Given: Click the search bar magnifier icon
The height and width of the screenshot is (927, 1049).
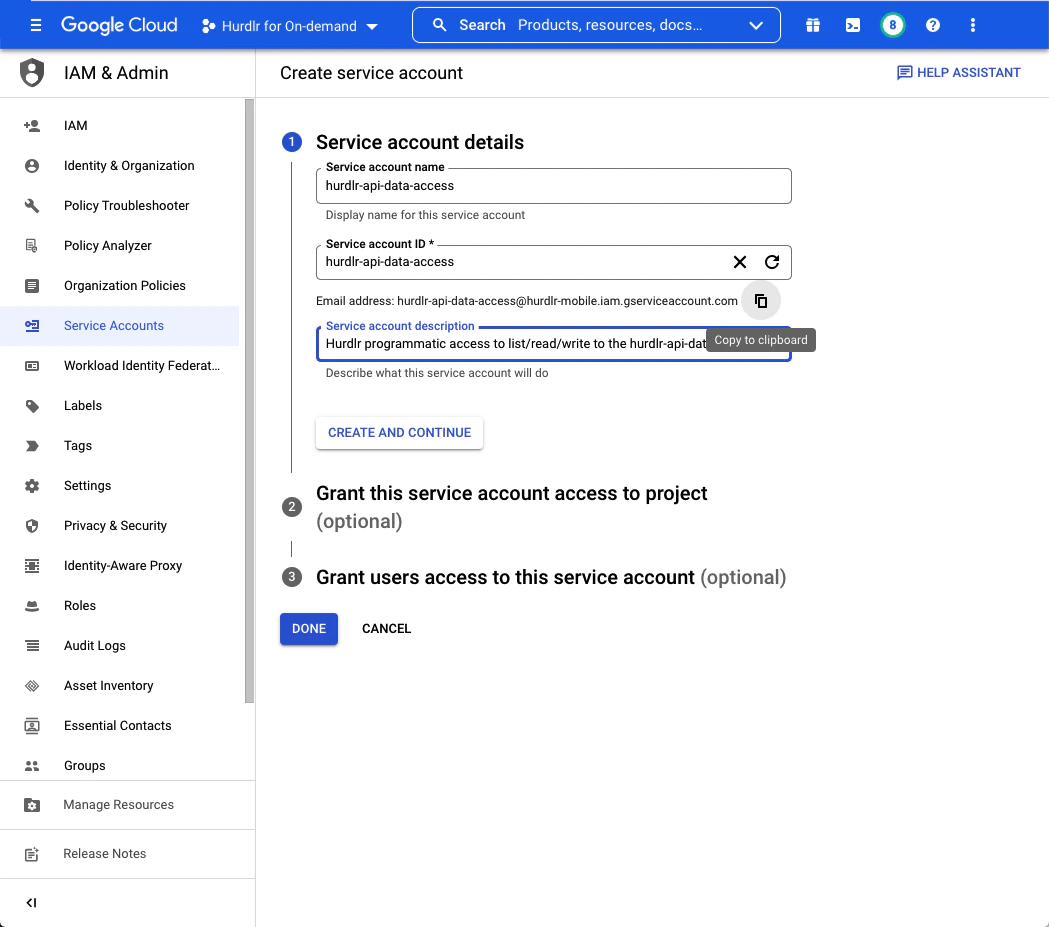Looking at the screenshot, I should point(440,25).
